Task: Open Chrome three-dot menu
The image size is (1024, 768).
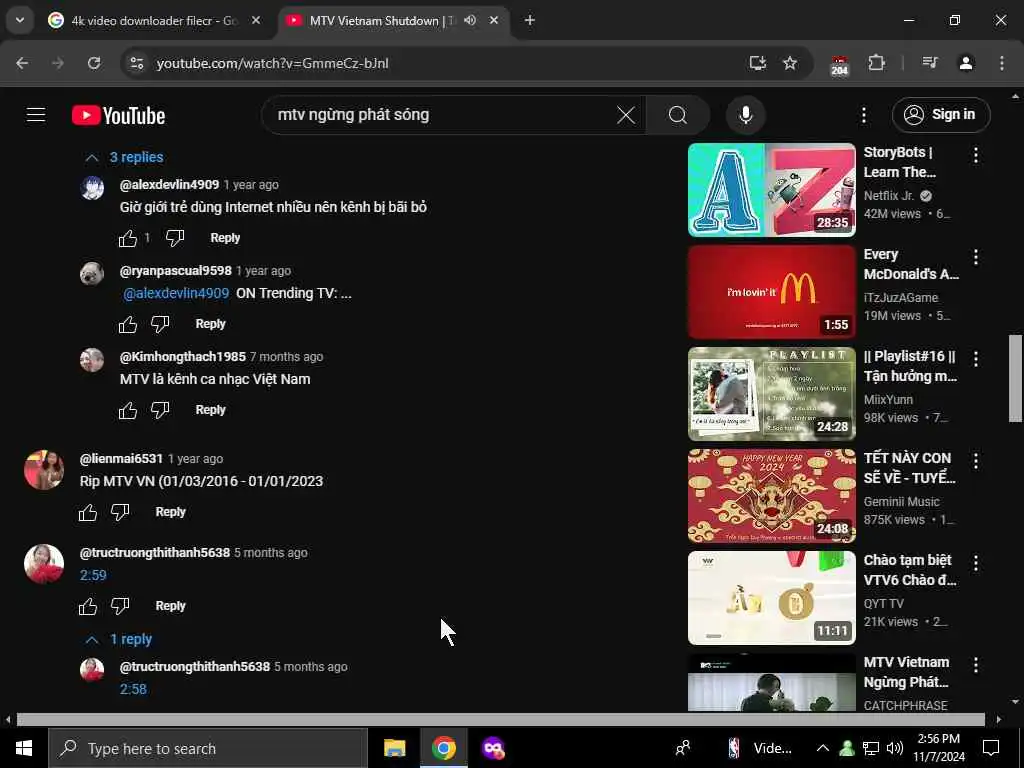Action: [x=1002, y=63]
